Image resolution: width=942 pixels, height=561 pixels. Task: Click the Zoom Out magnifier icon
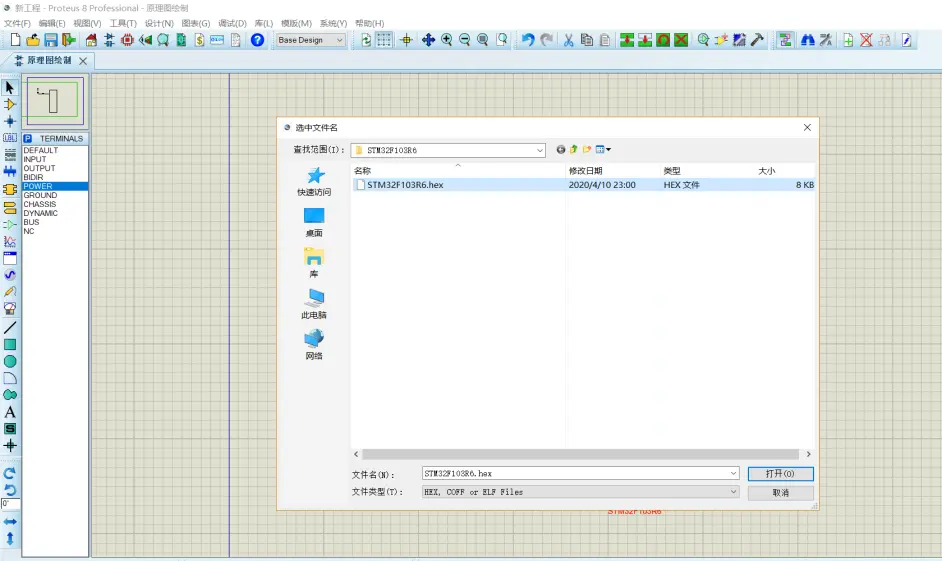click(464, 40)
